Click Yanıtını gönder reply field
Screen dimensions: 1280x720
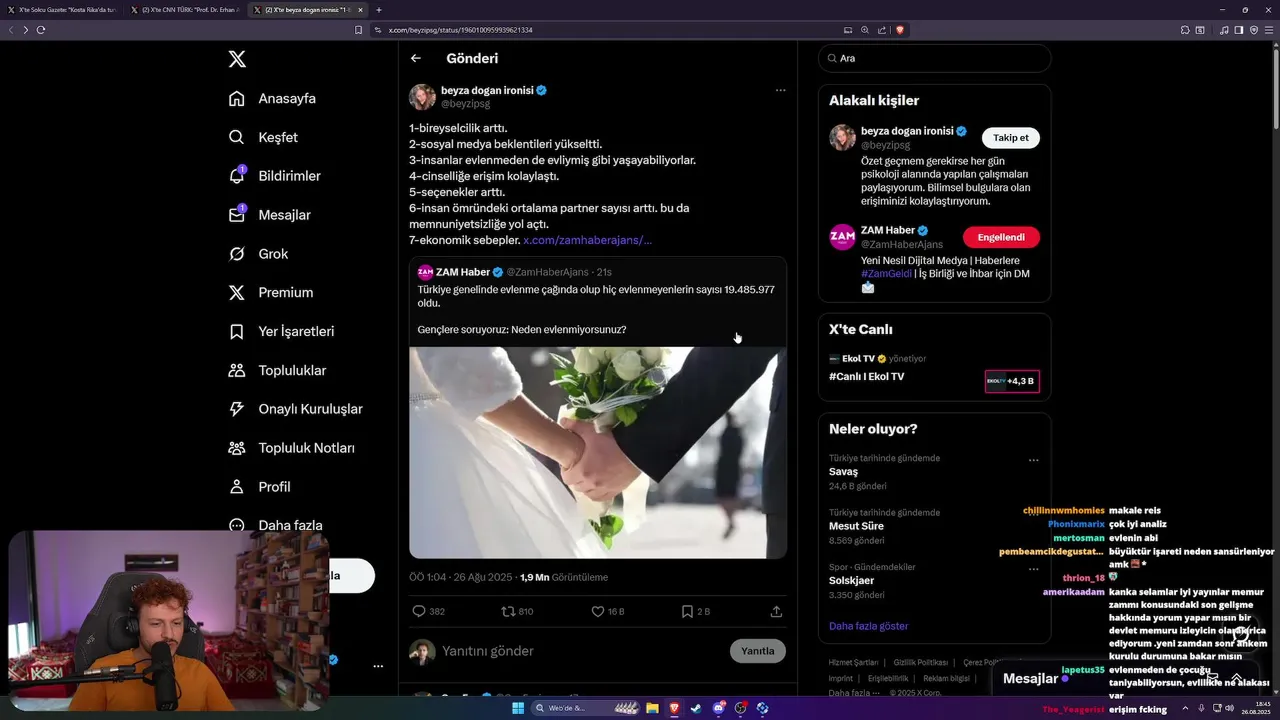click(488, 651)
